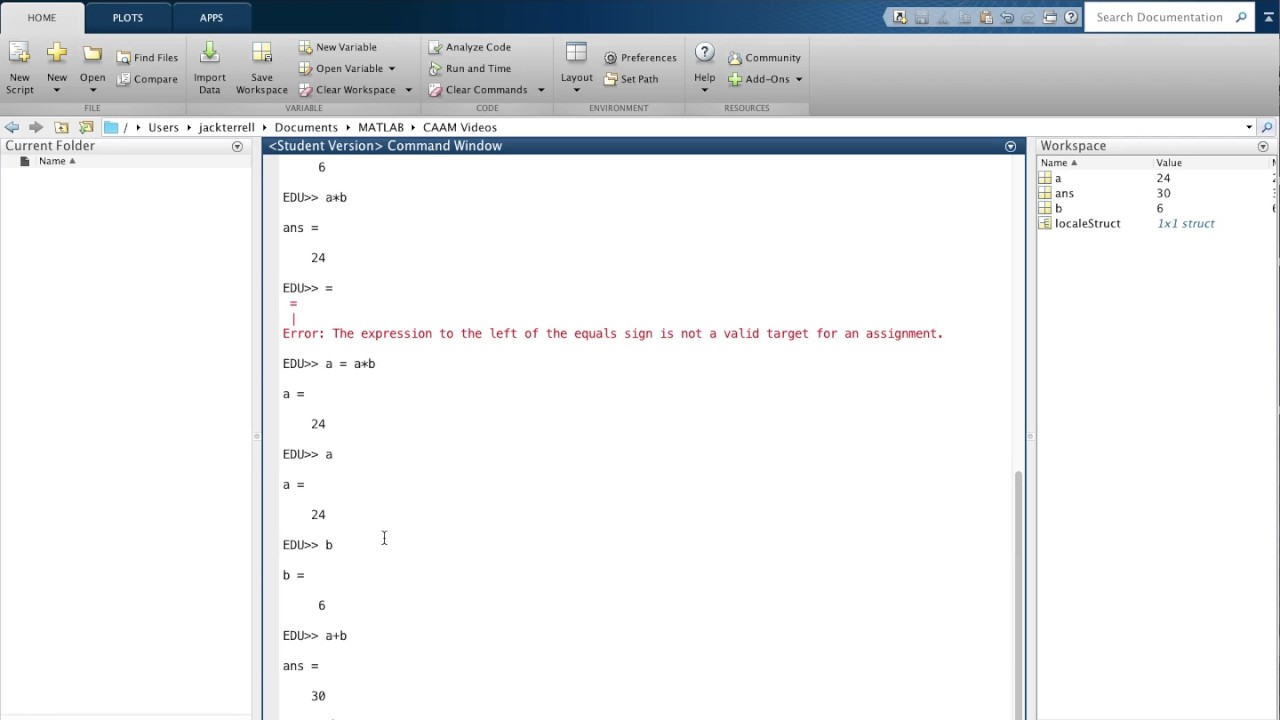Go up one folder level
Image resolution: width=1280 pixels, height=720 pixels.
[61, 127]
